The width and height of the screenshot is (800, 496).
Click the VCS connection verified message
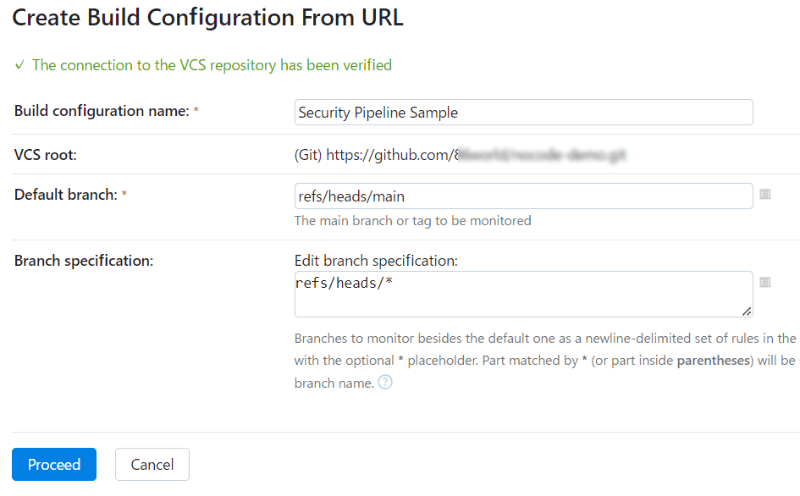(x=211, y=65)
